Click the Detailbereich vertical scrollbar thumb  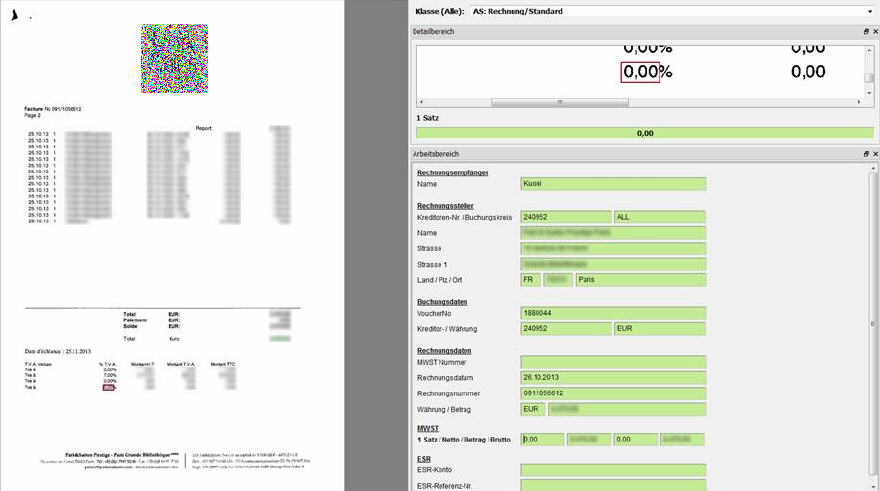(x=869, y=77)
